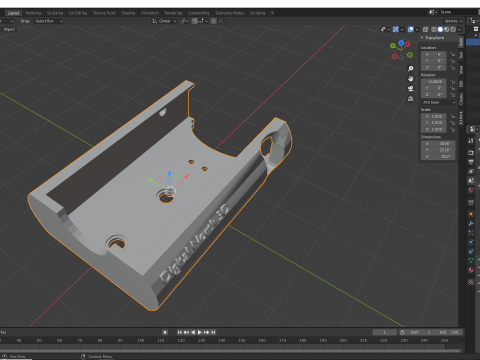Toggle proportional editing icon
The image size is (480, 360).
[x=214, y=21]
